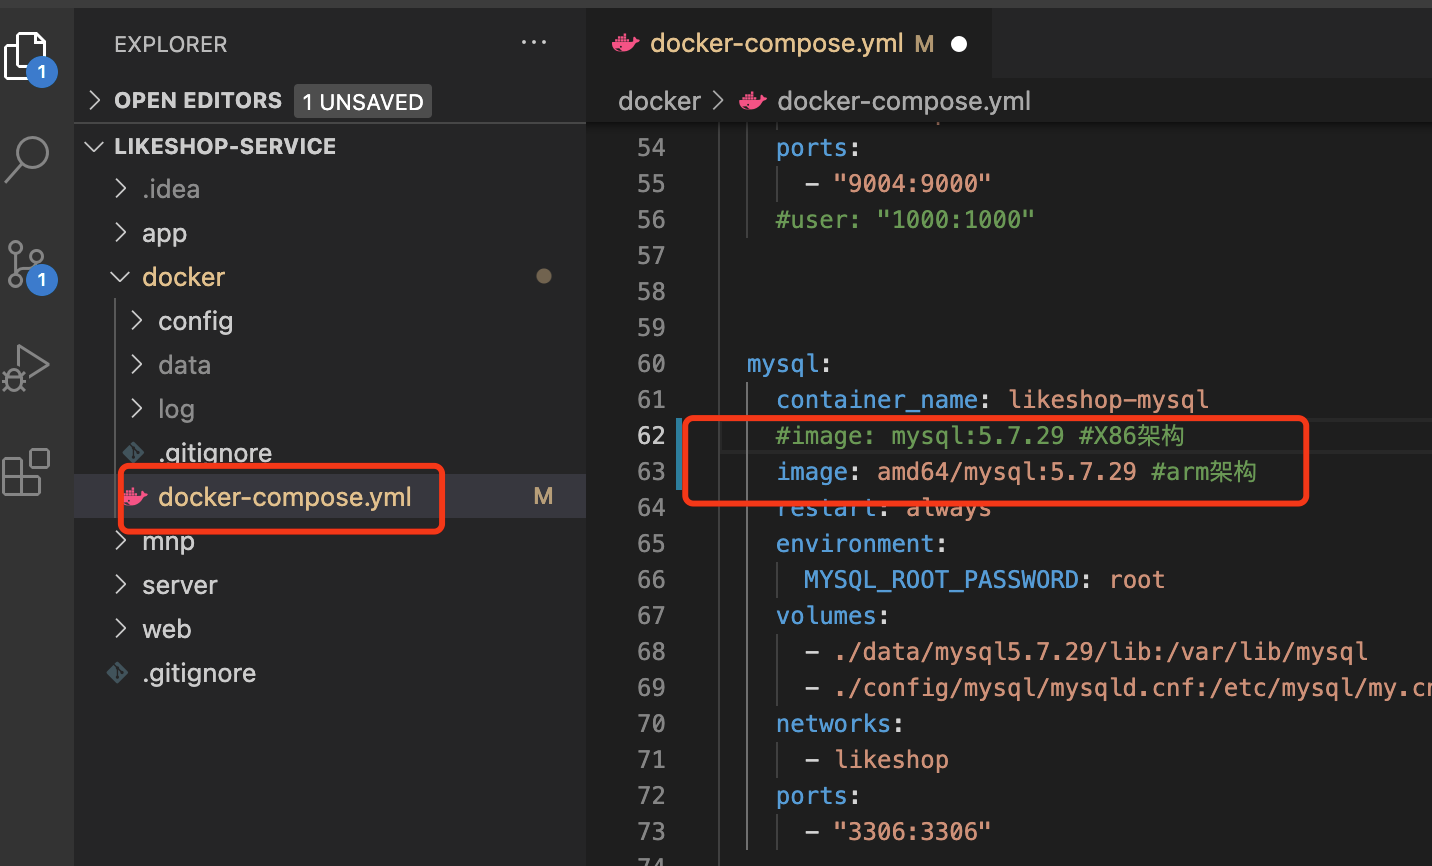Click the environment: key
1432x866 pixels.
tap(861, 544)
